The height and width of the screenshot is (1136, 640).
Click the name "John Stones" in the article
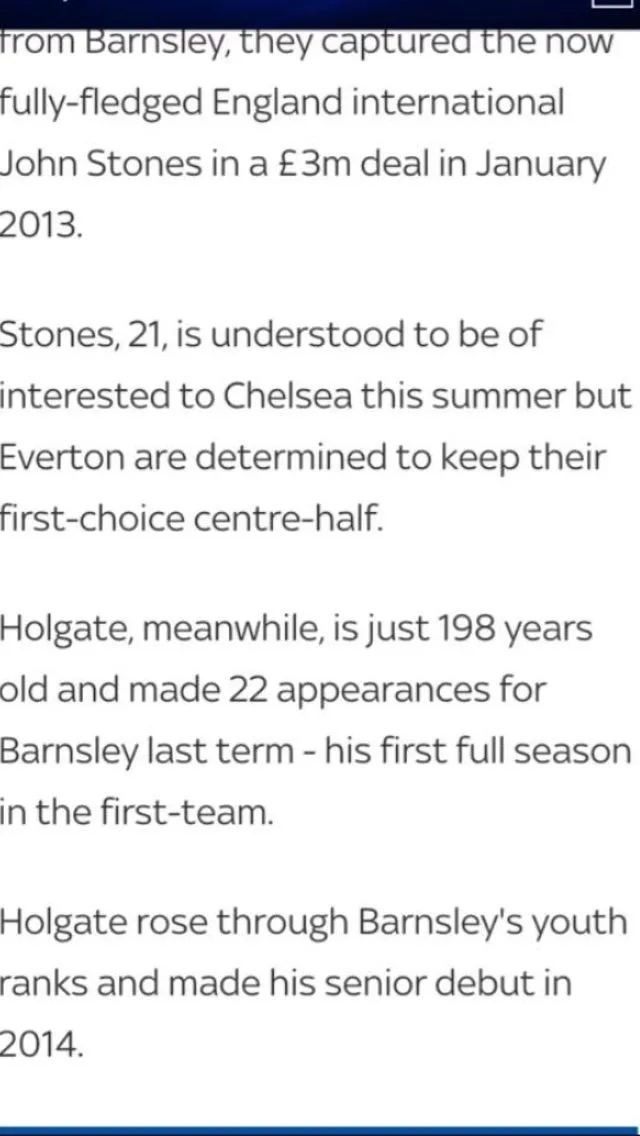(x=100, y=164)
